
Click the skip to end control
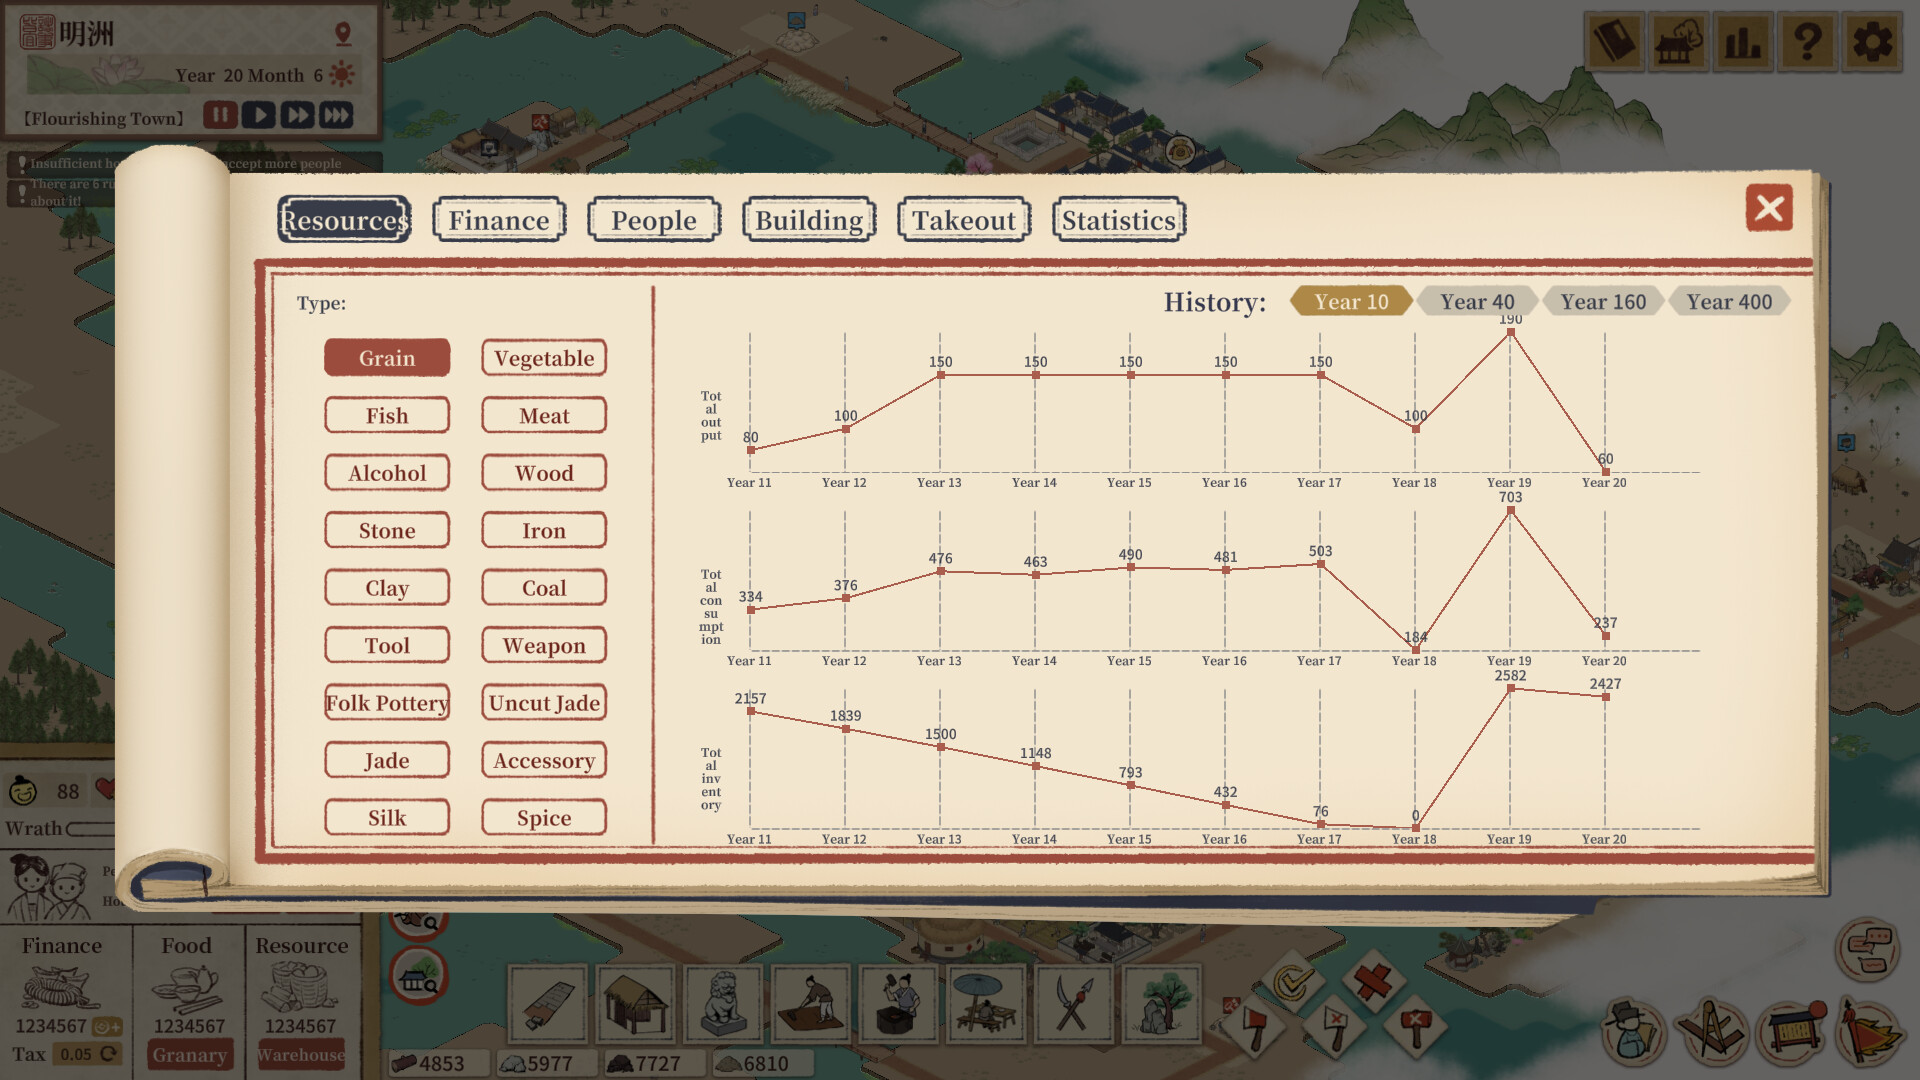pos(334,116)
